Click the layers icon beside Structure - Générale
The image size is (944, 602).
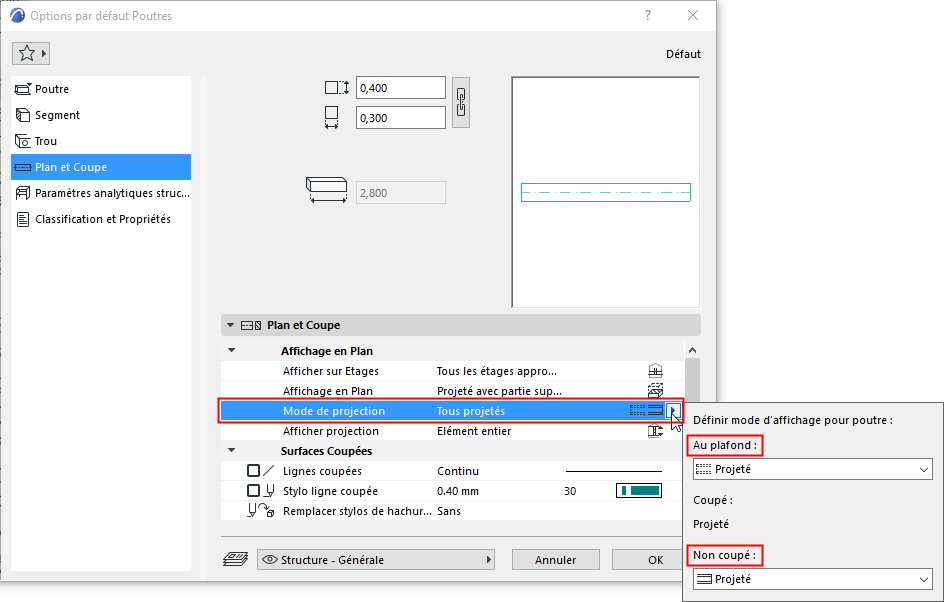(235, 559)
